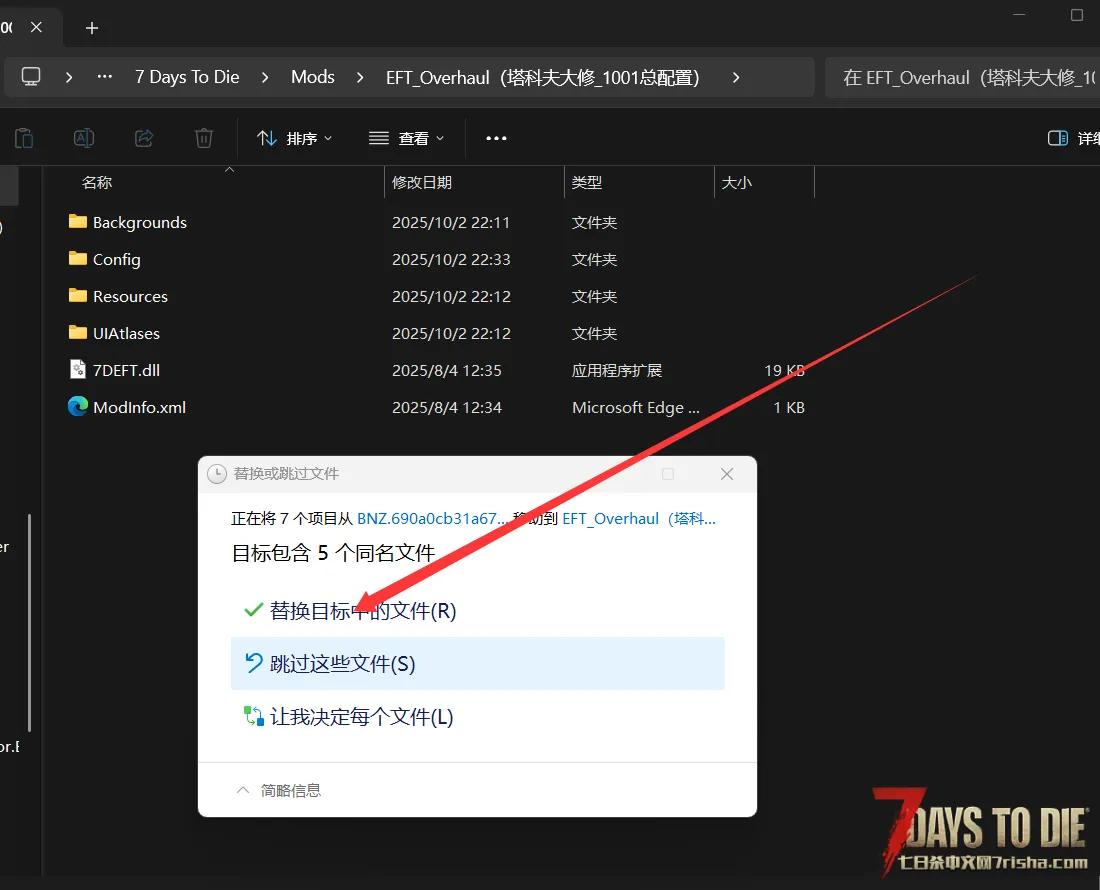Open the 查看 view dropdown

pyautogui.click(x=407, y=138)
